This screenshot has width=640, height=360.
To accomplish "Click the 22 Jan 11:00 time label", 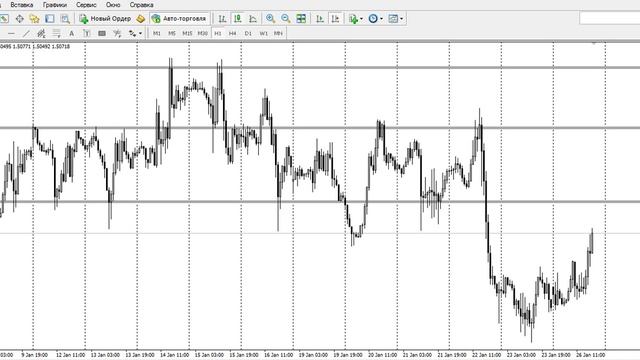I will (487, 355).
